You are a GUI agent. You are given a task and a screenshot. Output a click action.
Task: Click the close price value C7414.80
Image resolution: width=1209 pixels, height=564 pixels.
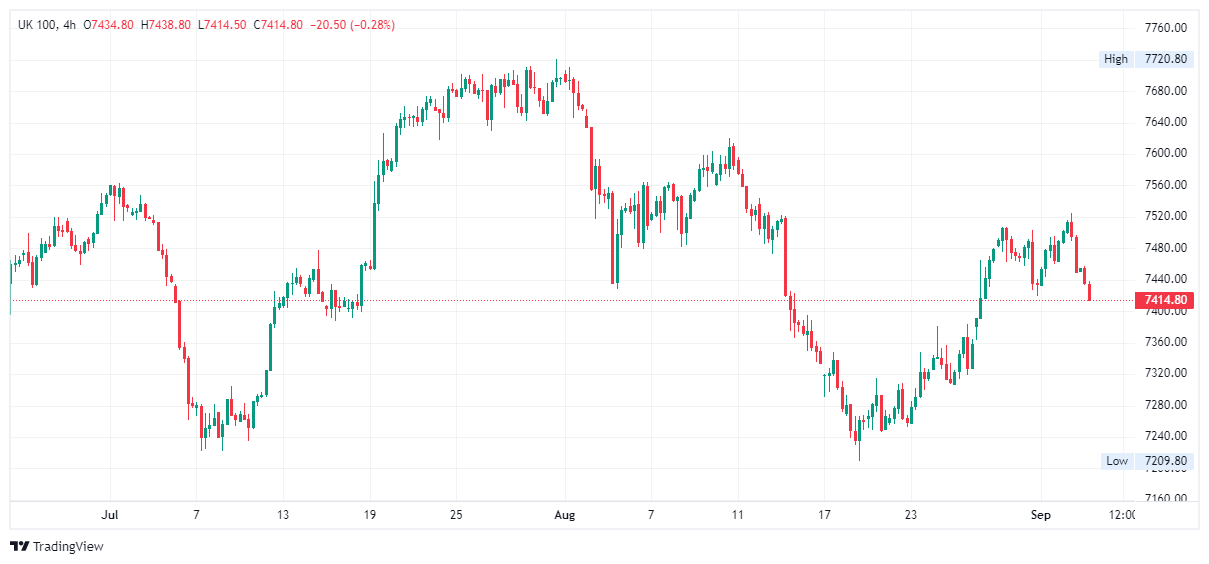pos(281,25)
